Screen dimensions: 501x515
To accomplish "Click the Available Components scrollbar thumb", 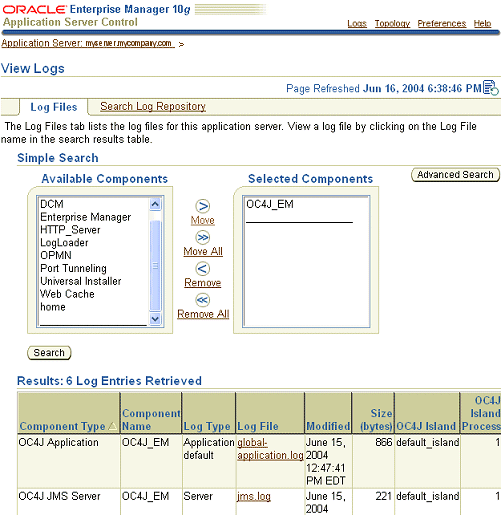I will click(x=155, y=266).
